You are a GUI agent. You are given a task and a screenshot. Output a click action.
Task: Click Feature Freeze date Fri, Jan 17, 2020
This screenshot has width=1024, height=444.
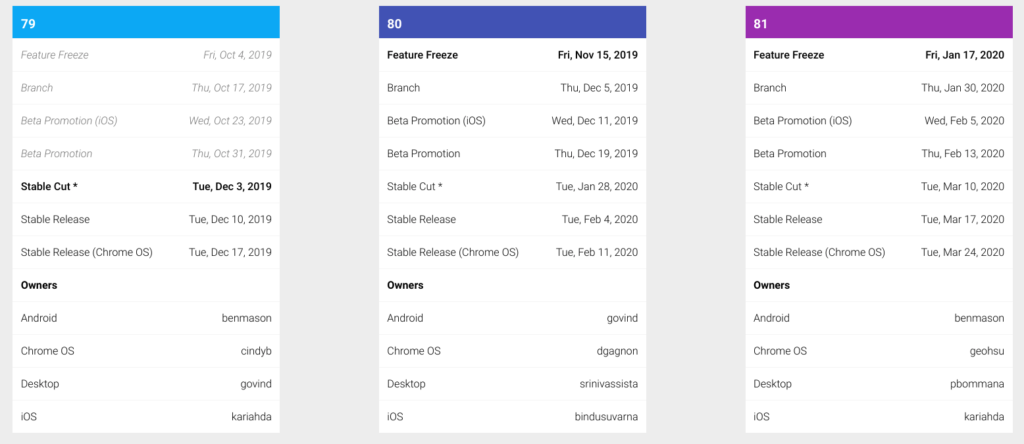coord(965,56)
